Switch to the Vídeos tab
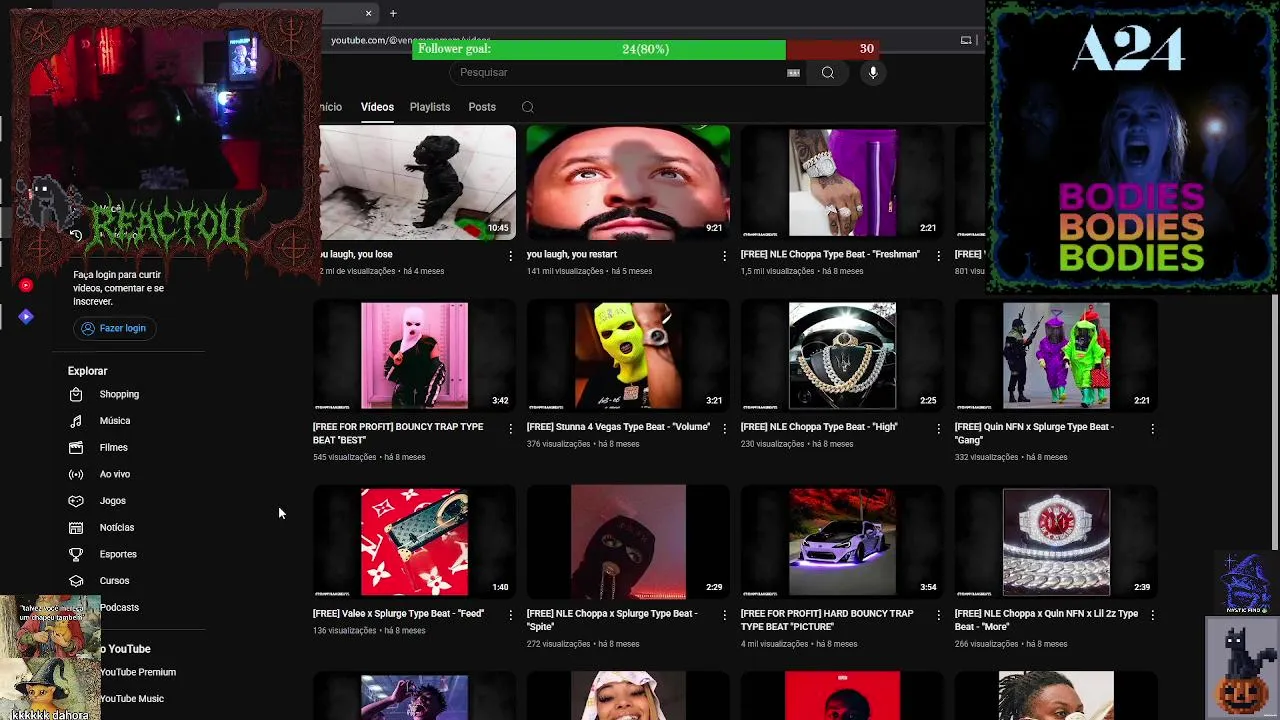This screenshot has width=1280, height=720. (377, 107)
